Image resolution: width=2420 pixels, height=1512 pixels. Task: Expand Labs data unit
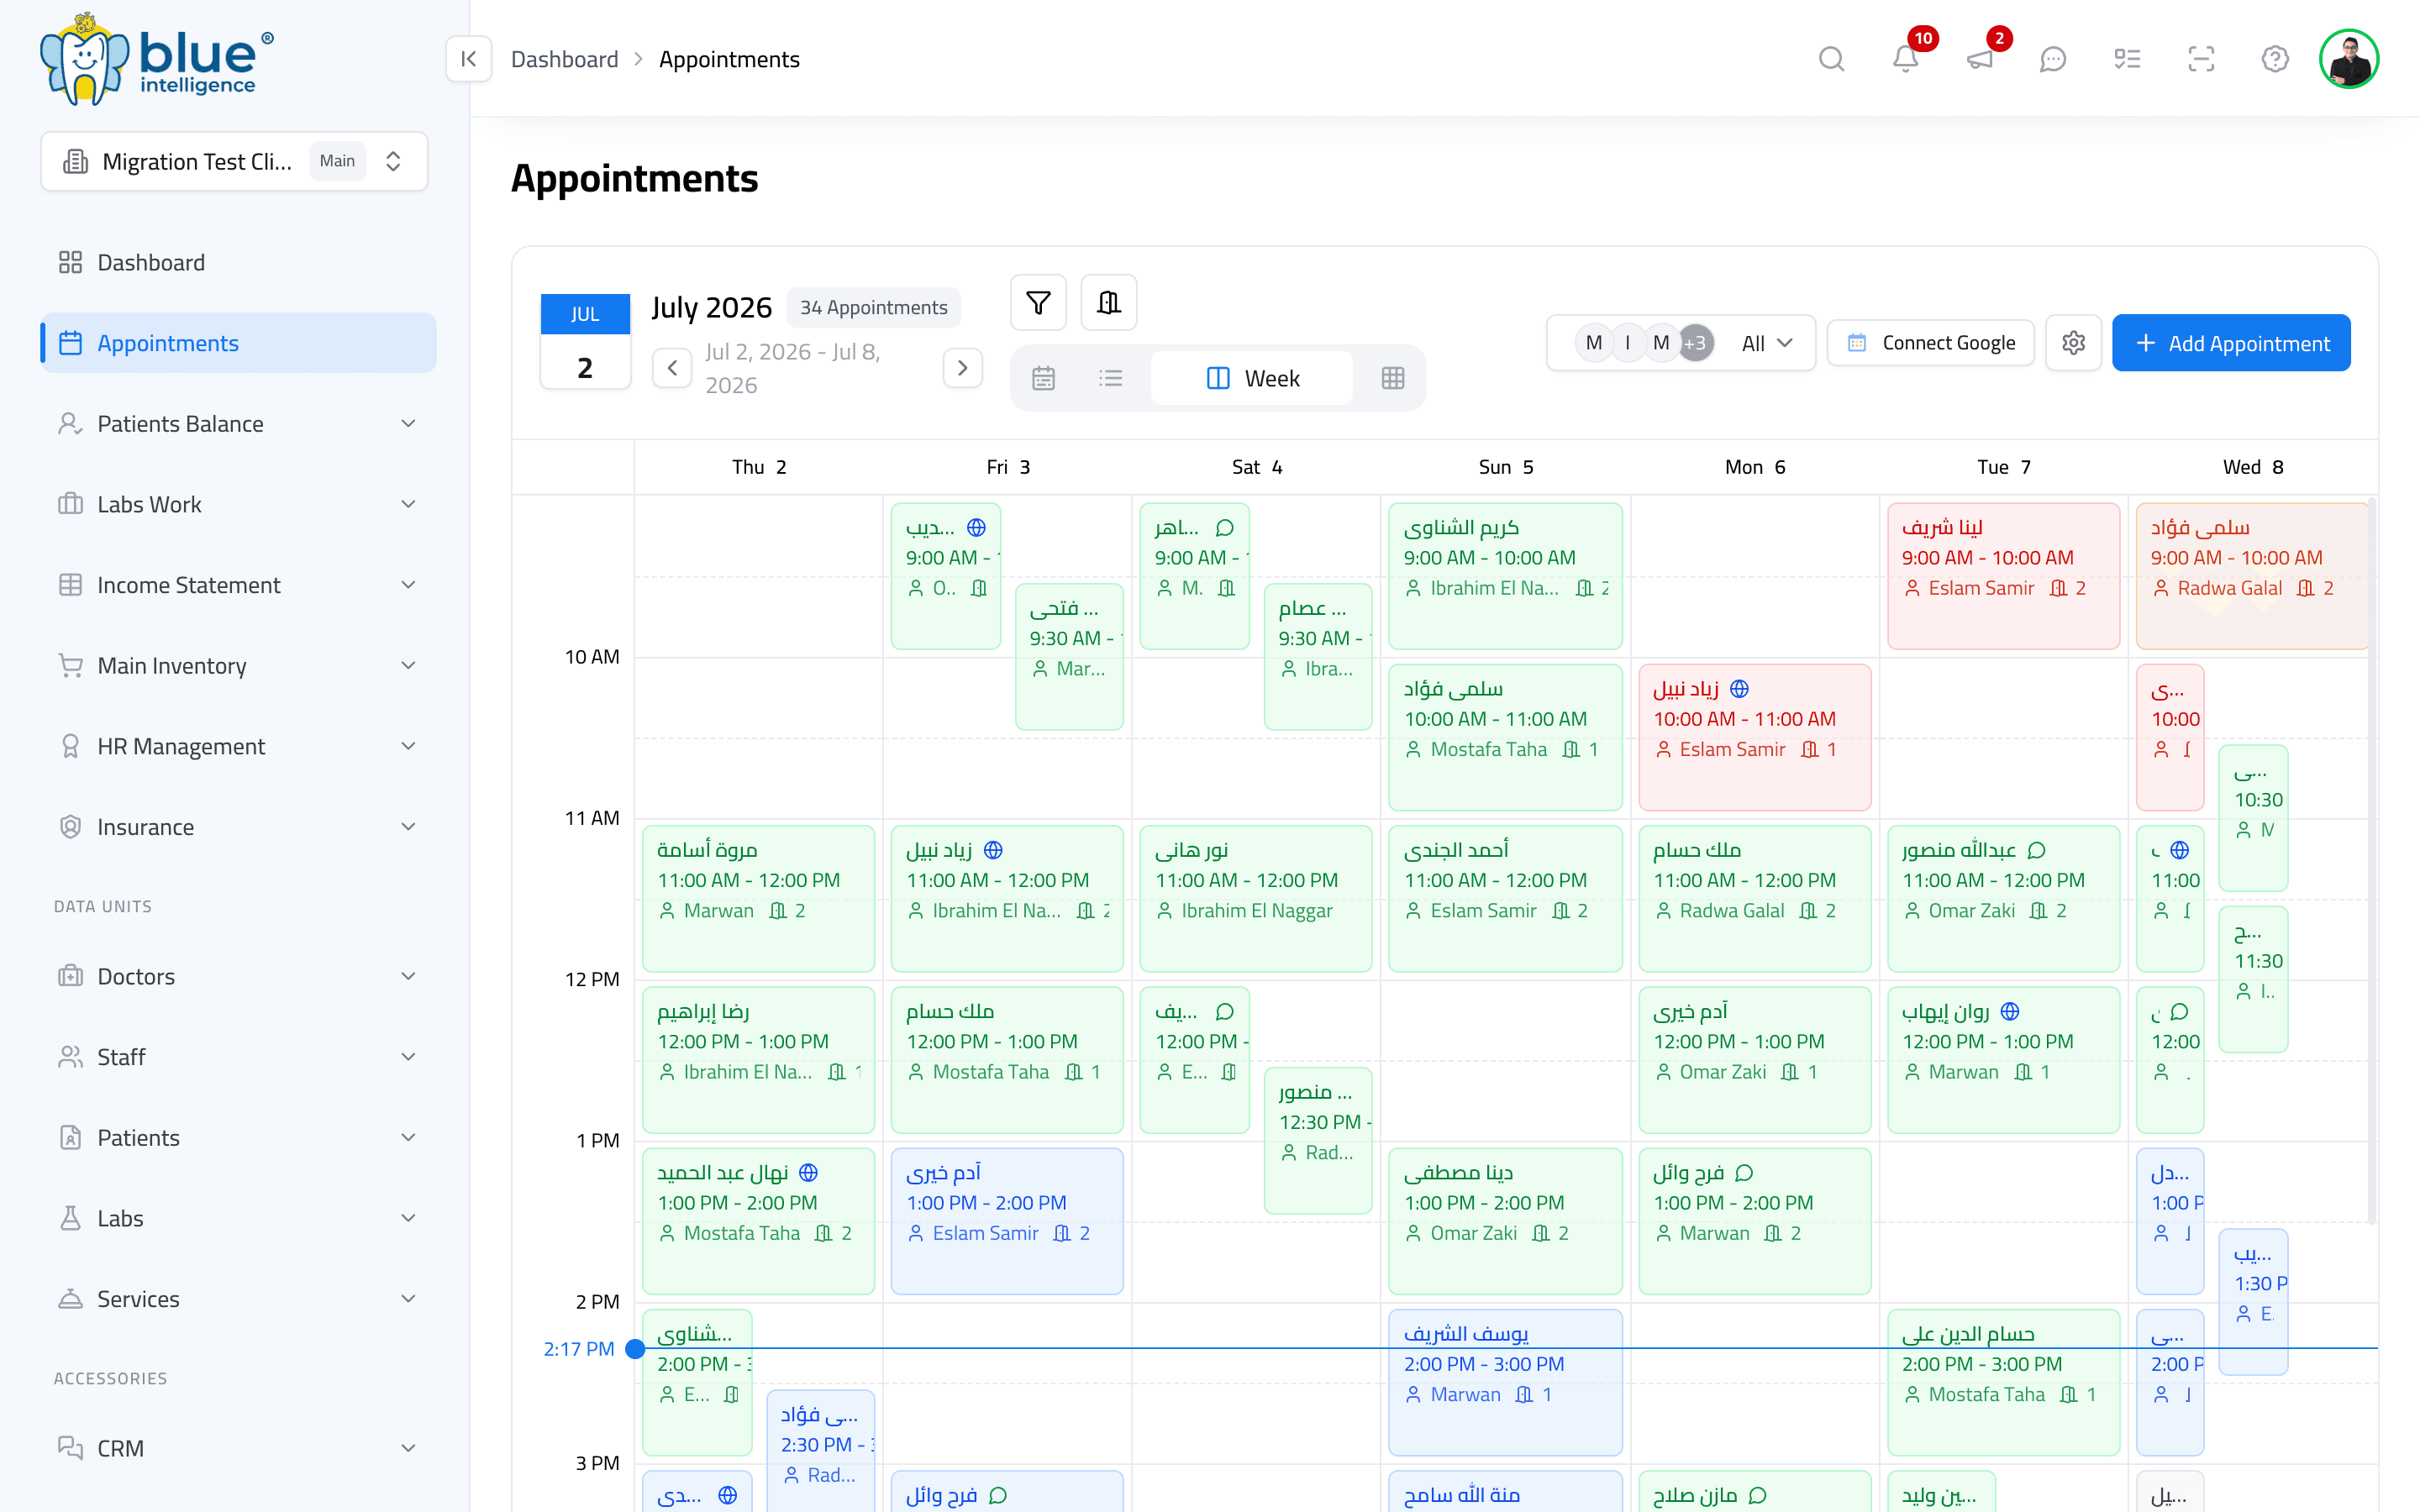click(x=238, y=1218)
